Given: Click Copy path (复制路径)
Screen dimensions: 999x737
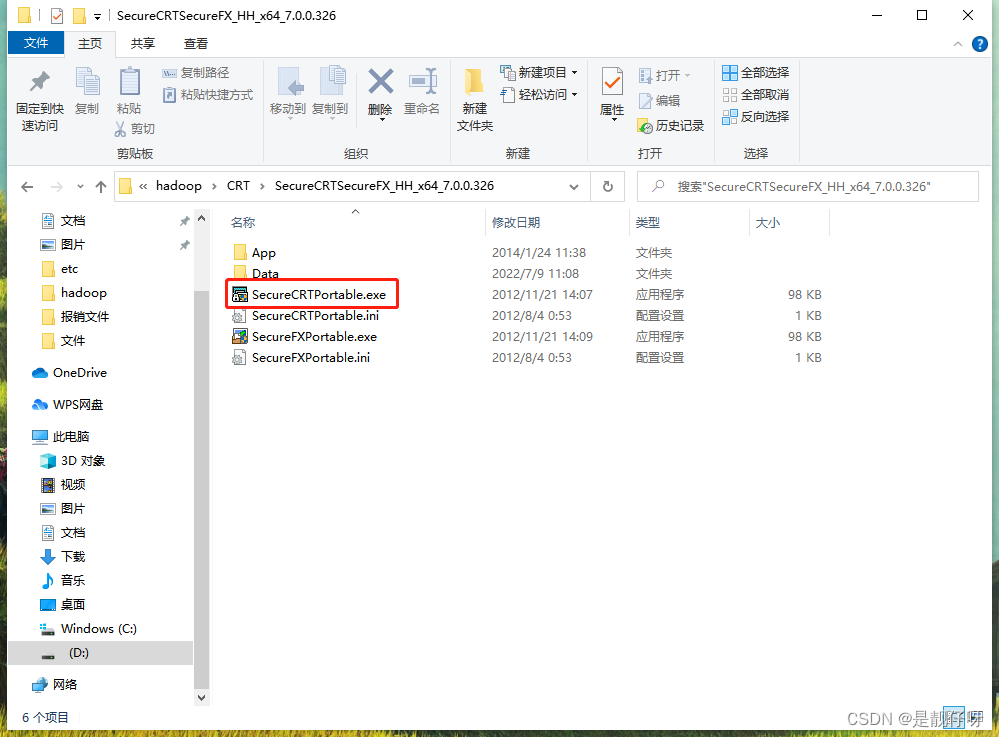Looking at the screenshot, I should 196,73.
